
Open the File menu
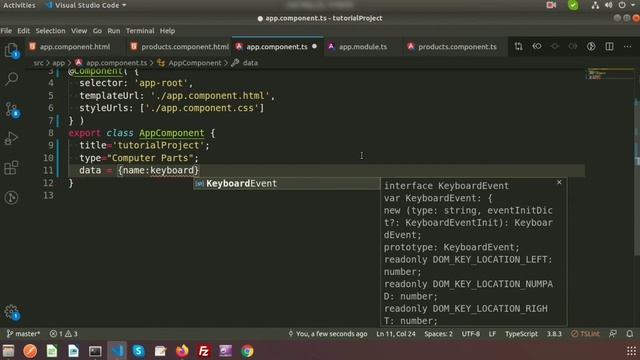(x=6, y=31)
